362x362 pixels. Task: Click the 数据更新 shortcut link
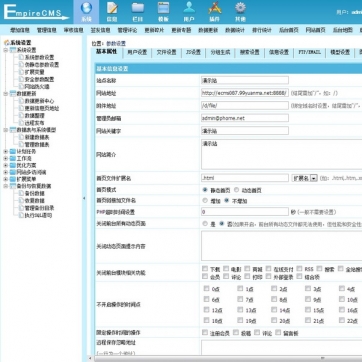click(208, 30)
